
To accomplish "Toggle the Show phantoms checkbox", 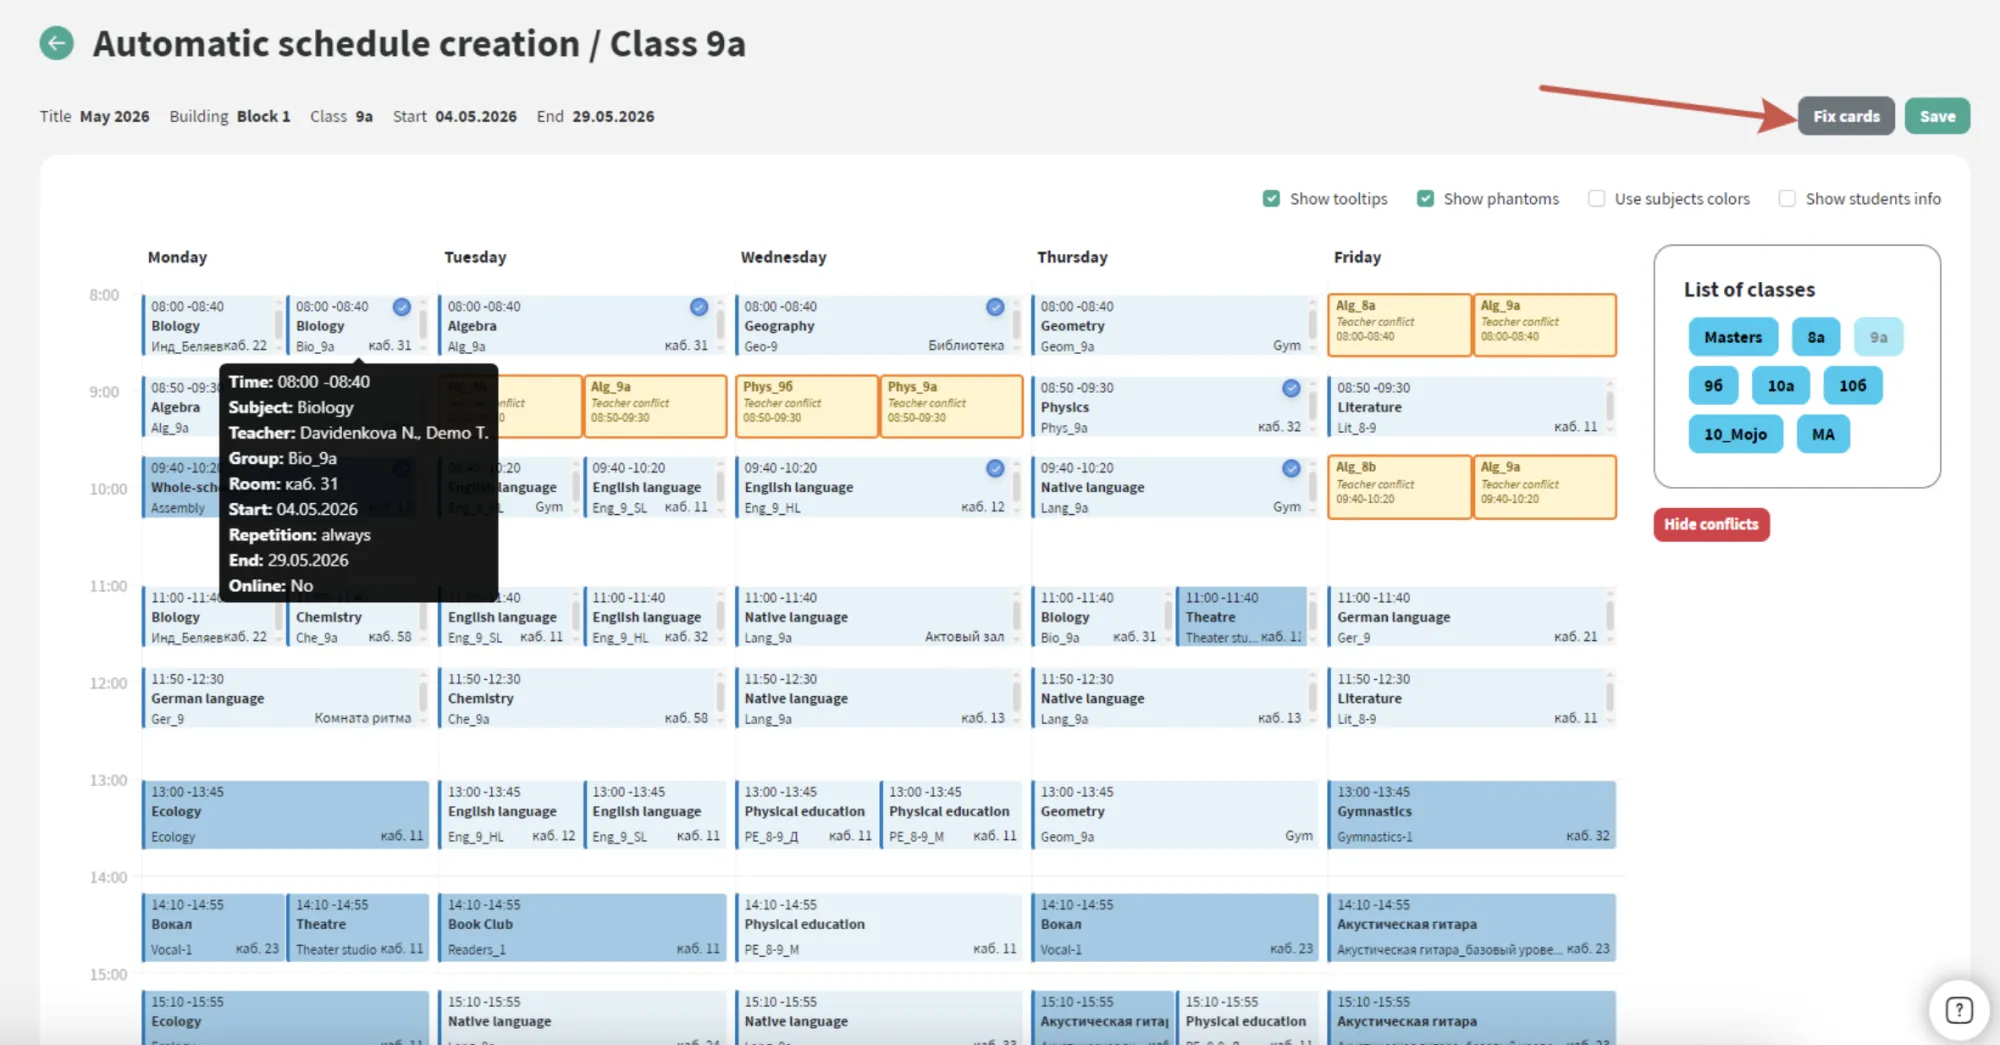I will (1425, 199).
